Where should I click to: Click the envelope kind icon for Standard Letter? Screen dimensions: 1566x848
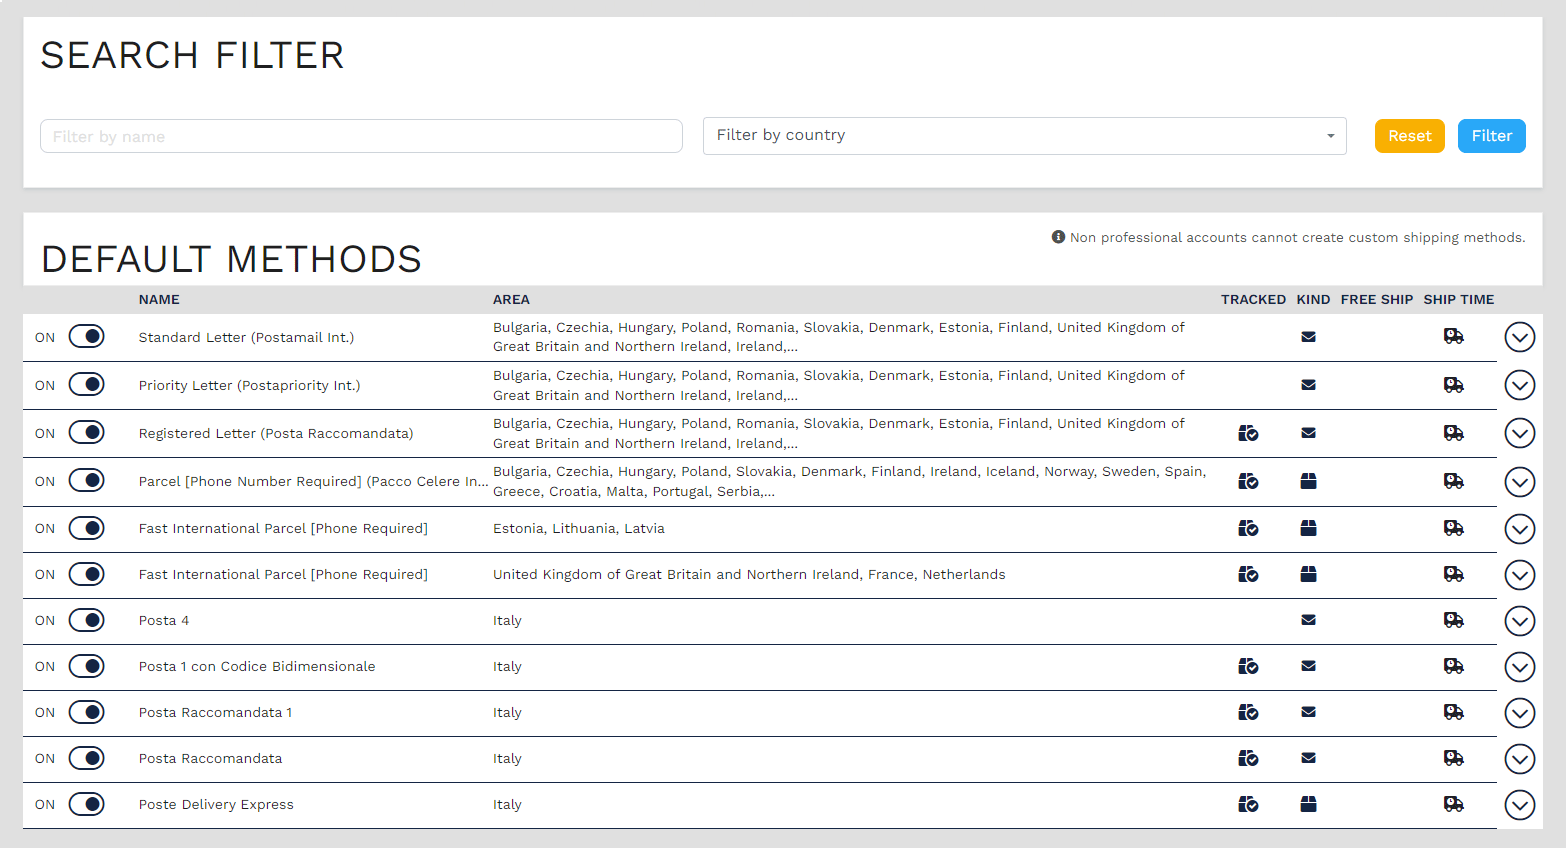pyautogui.click(x=1308, y=337)
